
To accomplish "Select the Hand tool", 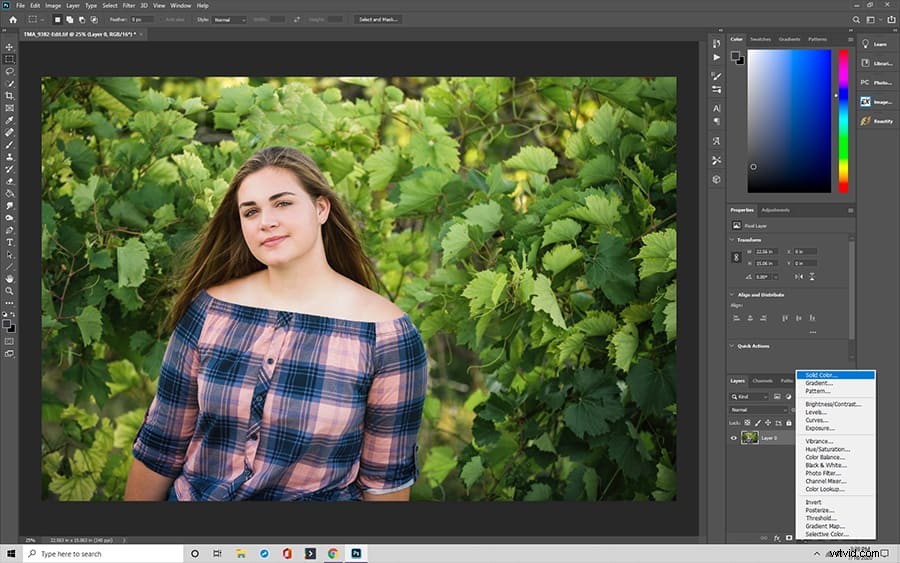I will pos(9,278).
